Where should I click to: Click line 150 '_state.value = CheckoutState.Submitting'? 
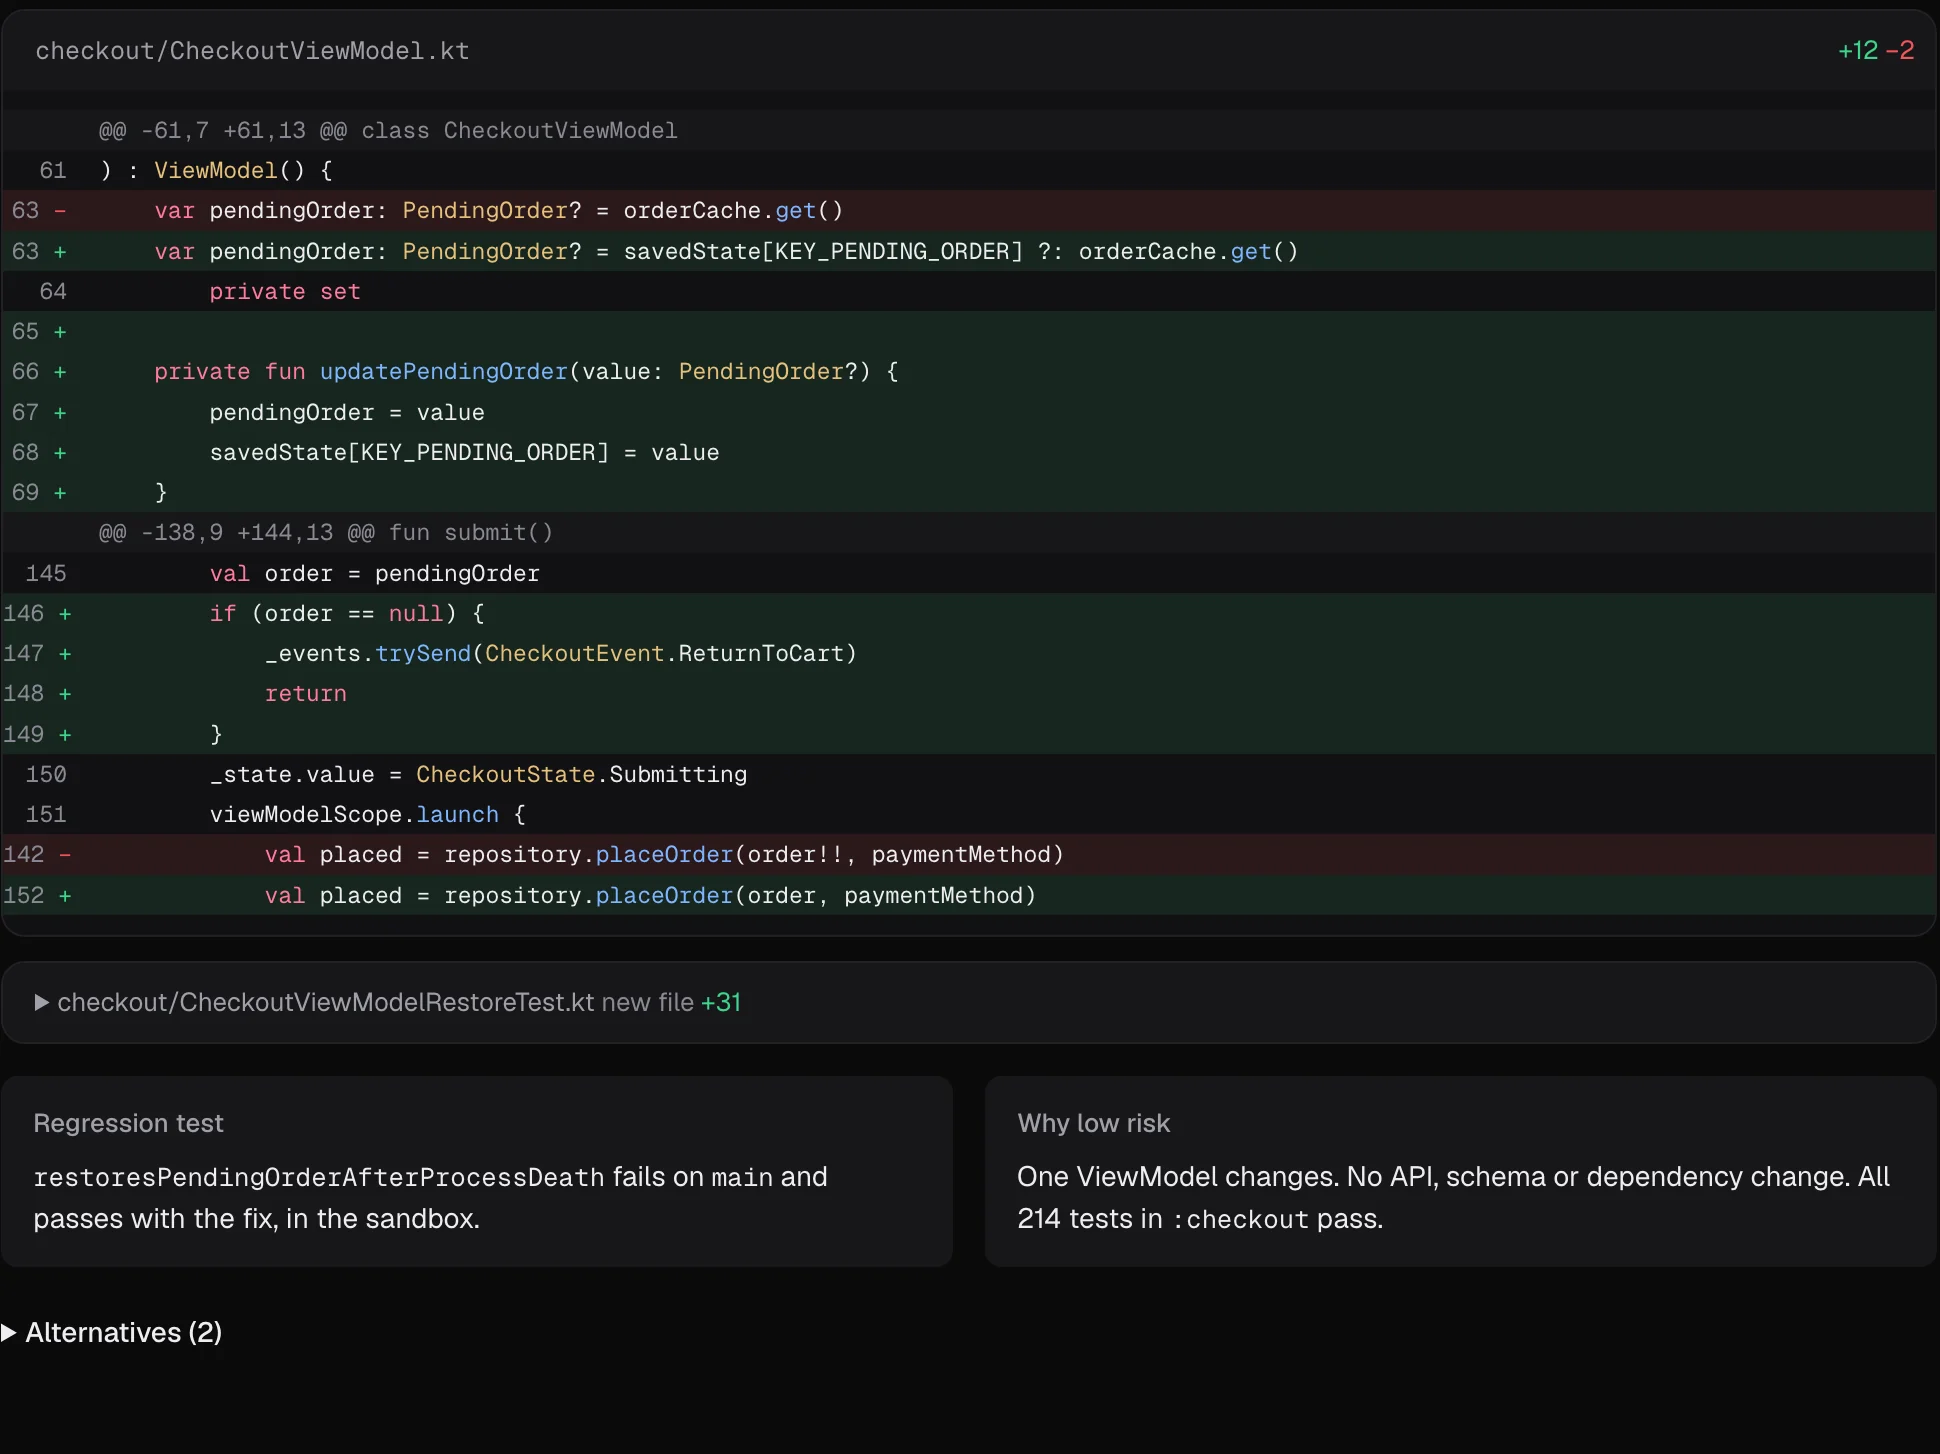coord(969,774)
